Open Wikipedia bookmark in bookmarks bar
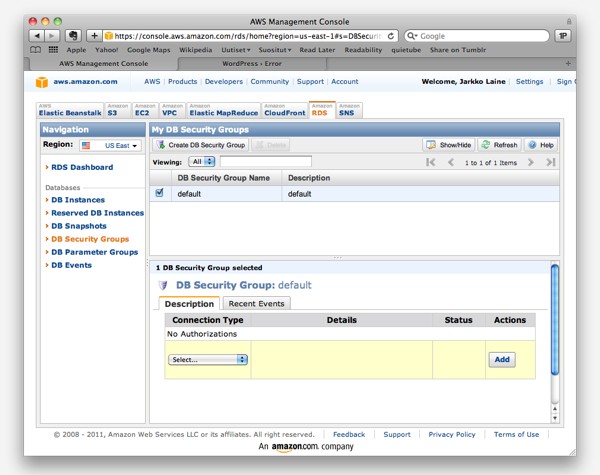 tap(196, 50)
